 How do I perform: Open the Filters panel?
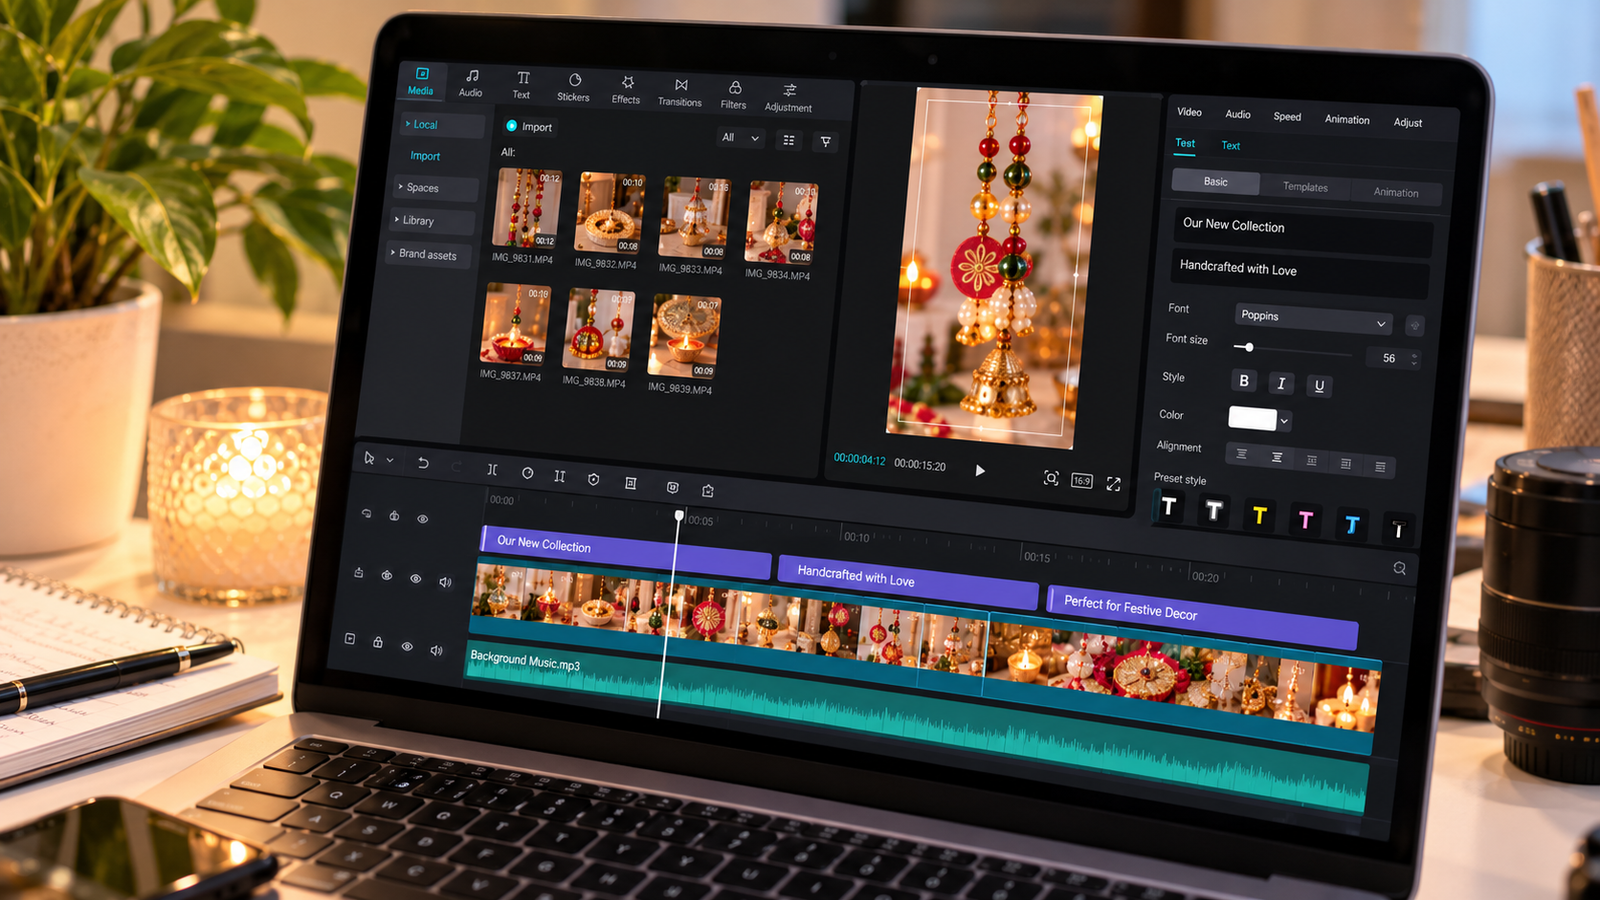point(734,96)
